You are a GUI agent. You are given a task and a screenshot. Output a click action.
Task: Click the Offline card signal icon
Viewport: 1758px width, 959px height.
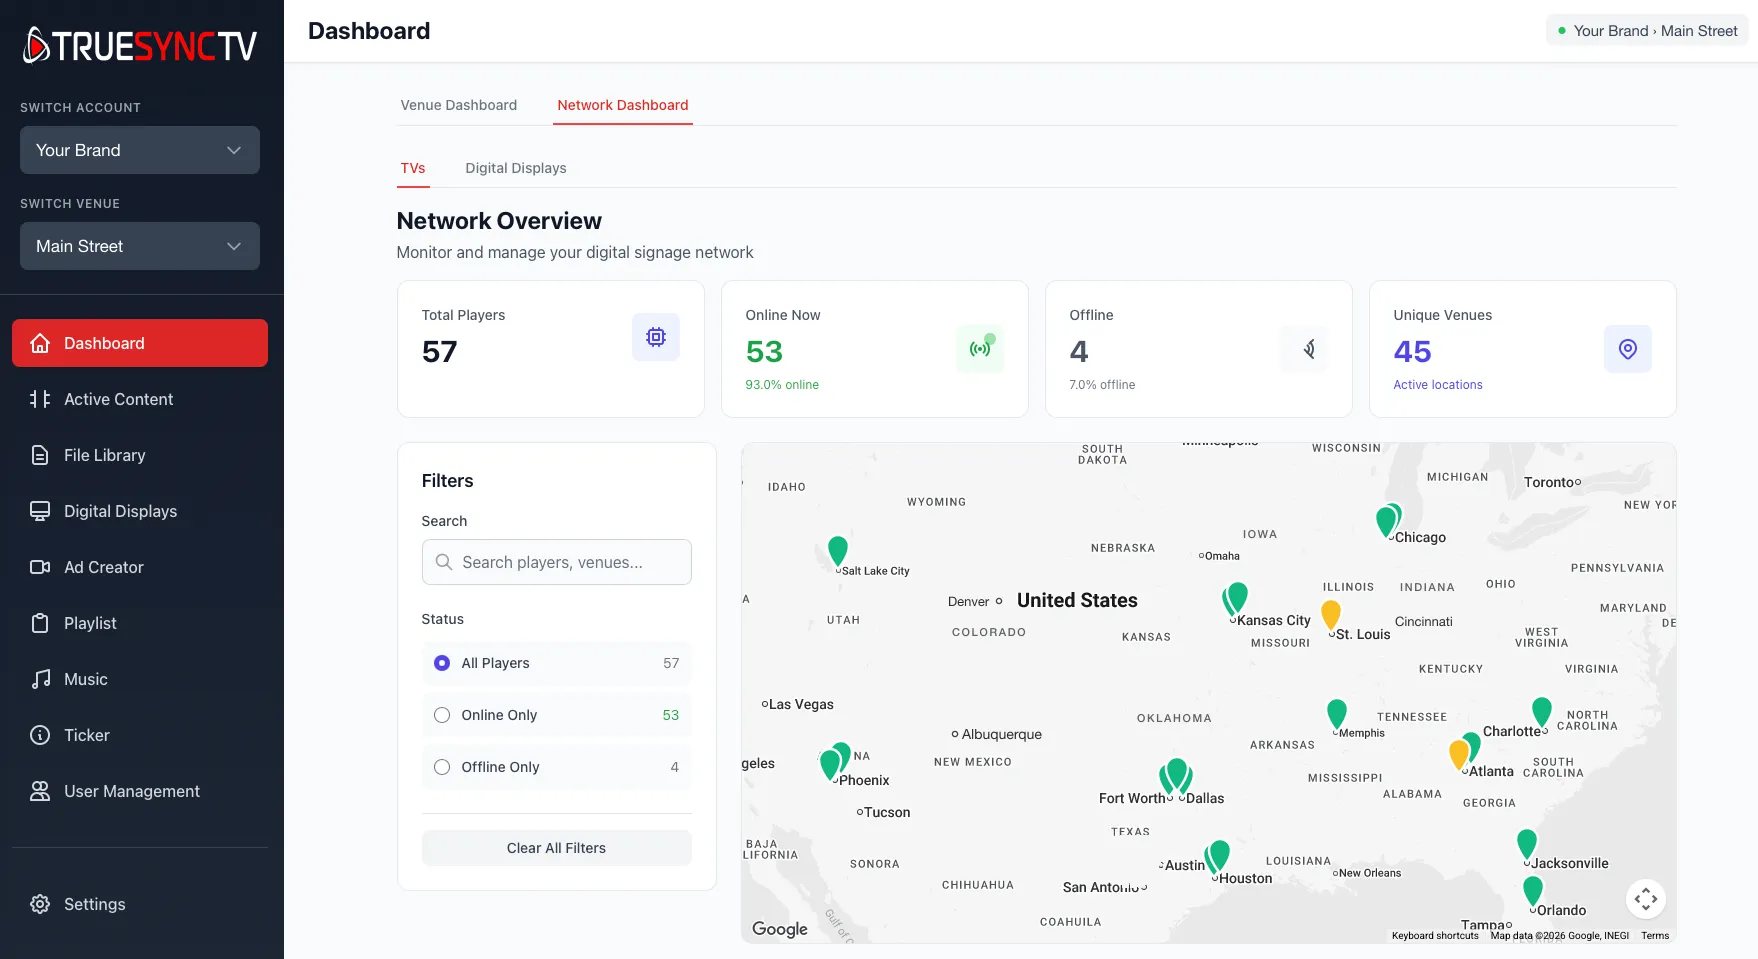1304,349
